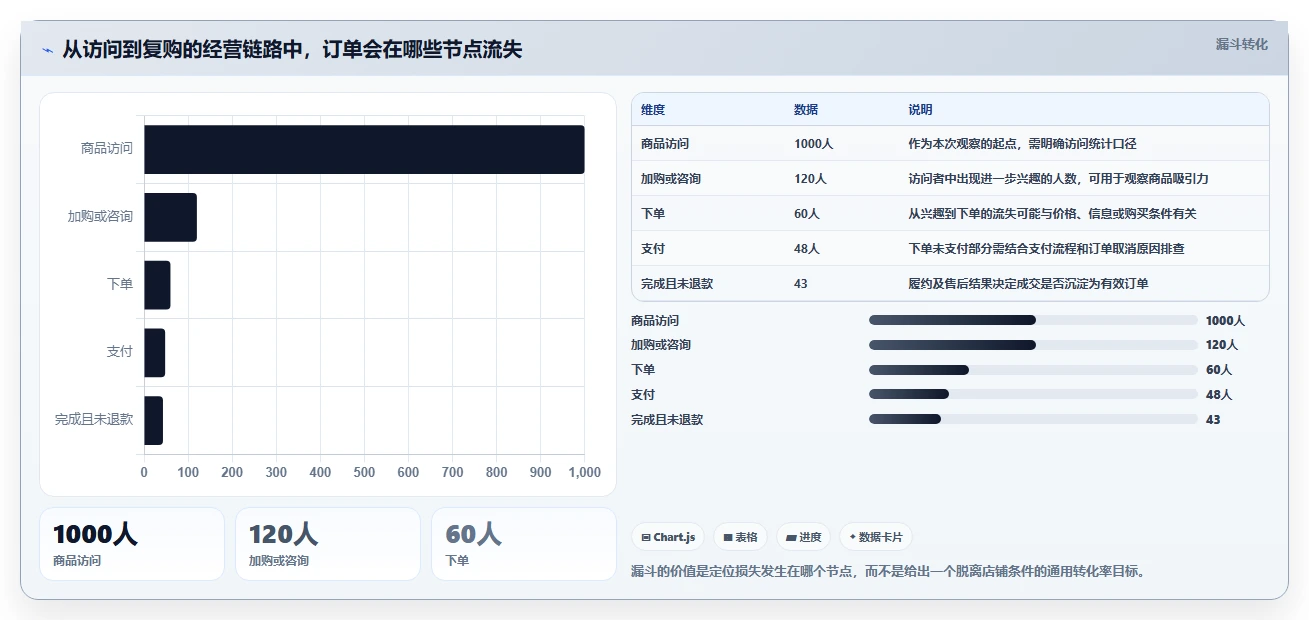Click the 支付 cell in the table

point(653,249)
